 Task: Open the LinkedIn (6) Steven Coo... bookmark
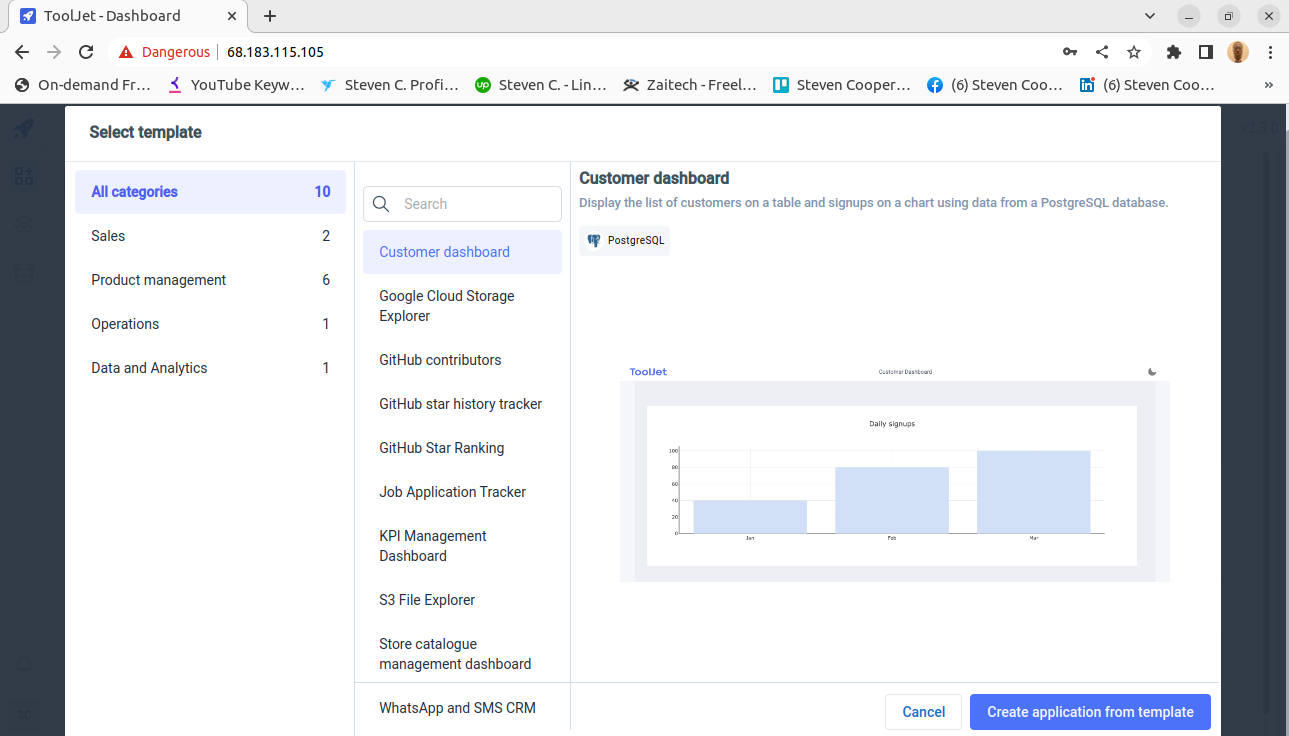coord(1147,85)
